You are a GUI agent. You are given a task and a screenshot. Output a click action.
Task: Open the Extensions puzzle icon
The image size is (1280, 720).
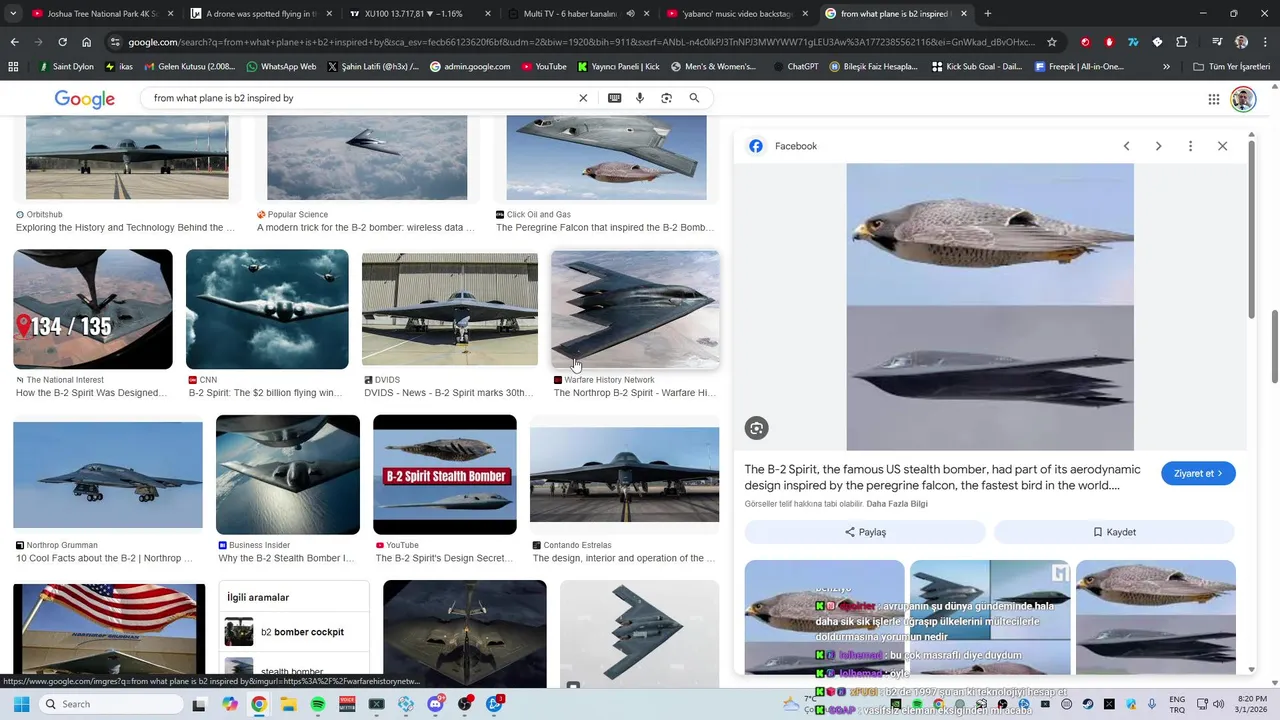(1181, 42)
